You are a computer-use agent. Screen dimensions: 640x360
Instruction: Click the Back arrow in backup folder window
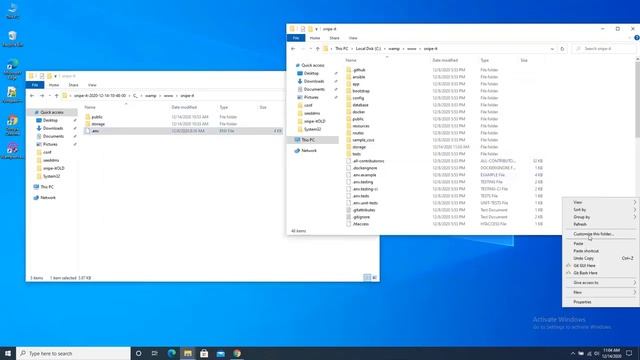coord(32,96)
